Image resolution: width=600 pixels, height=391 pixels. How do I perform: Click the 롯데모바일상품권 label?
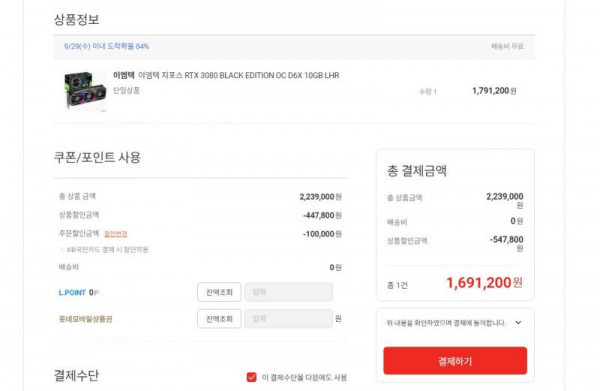click(x=85, y=319)
